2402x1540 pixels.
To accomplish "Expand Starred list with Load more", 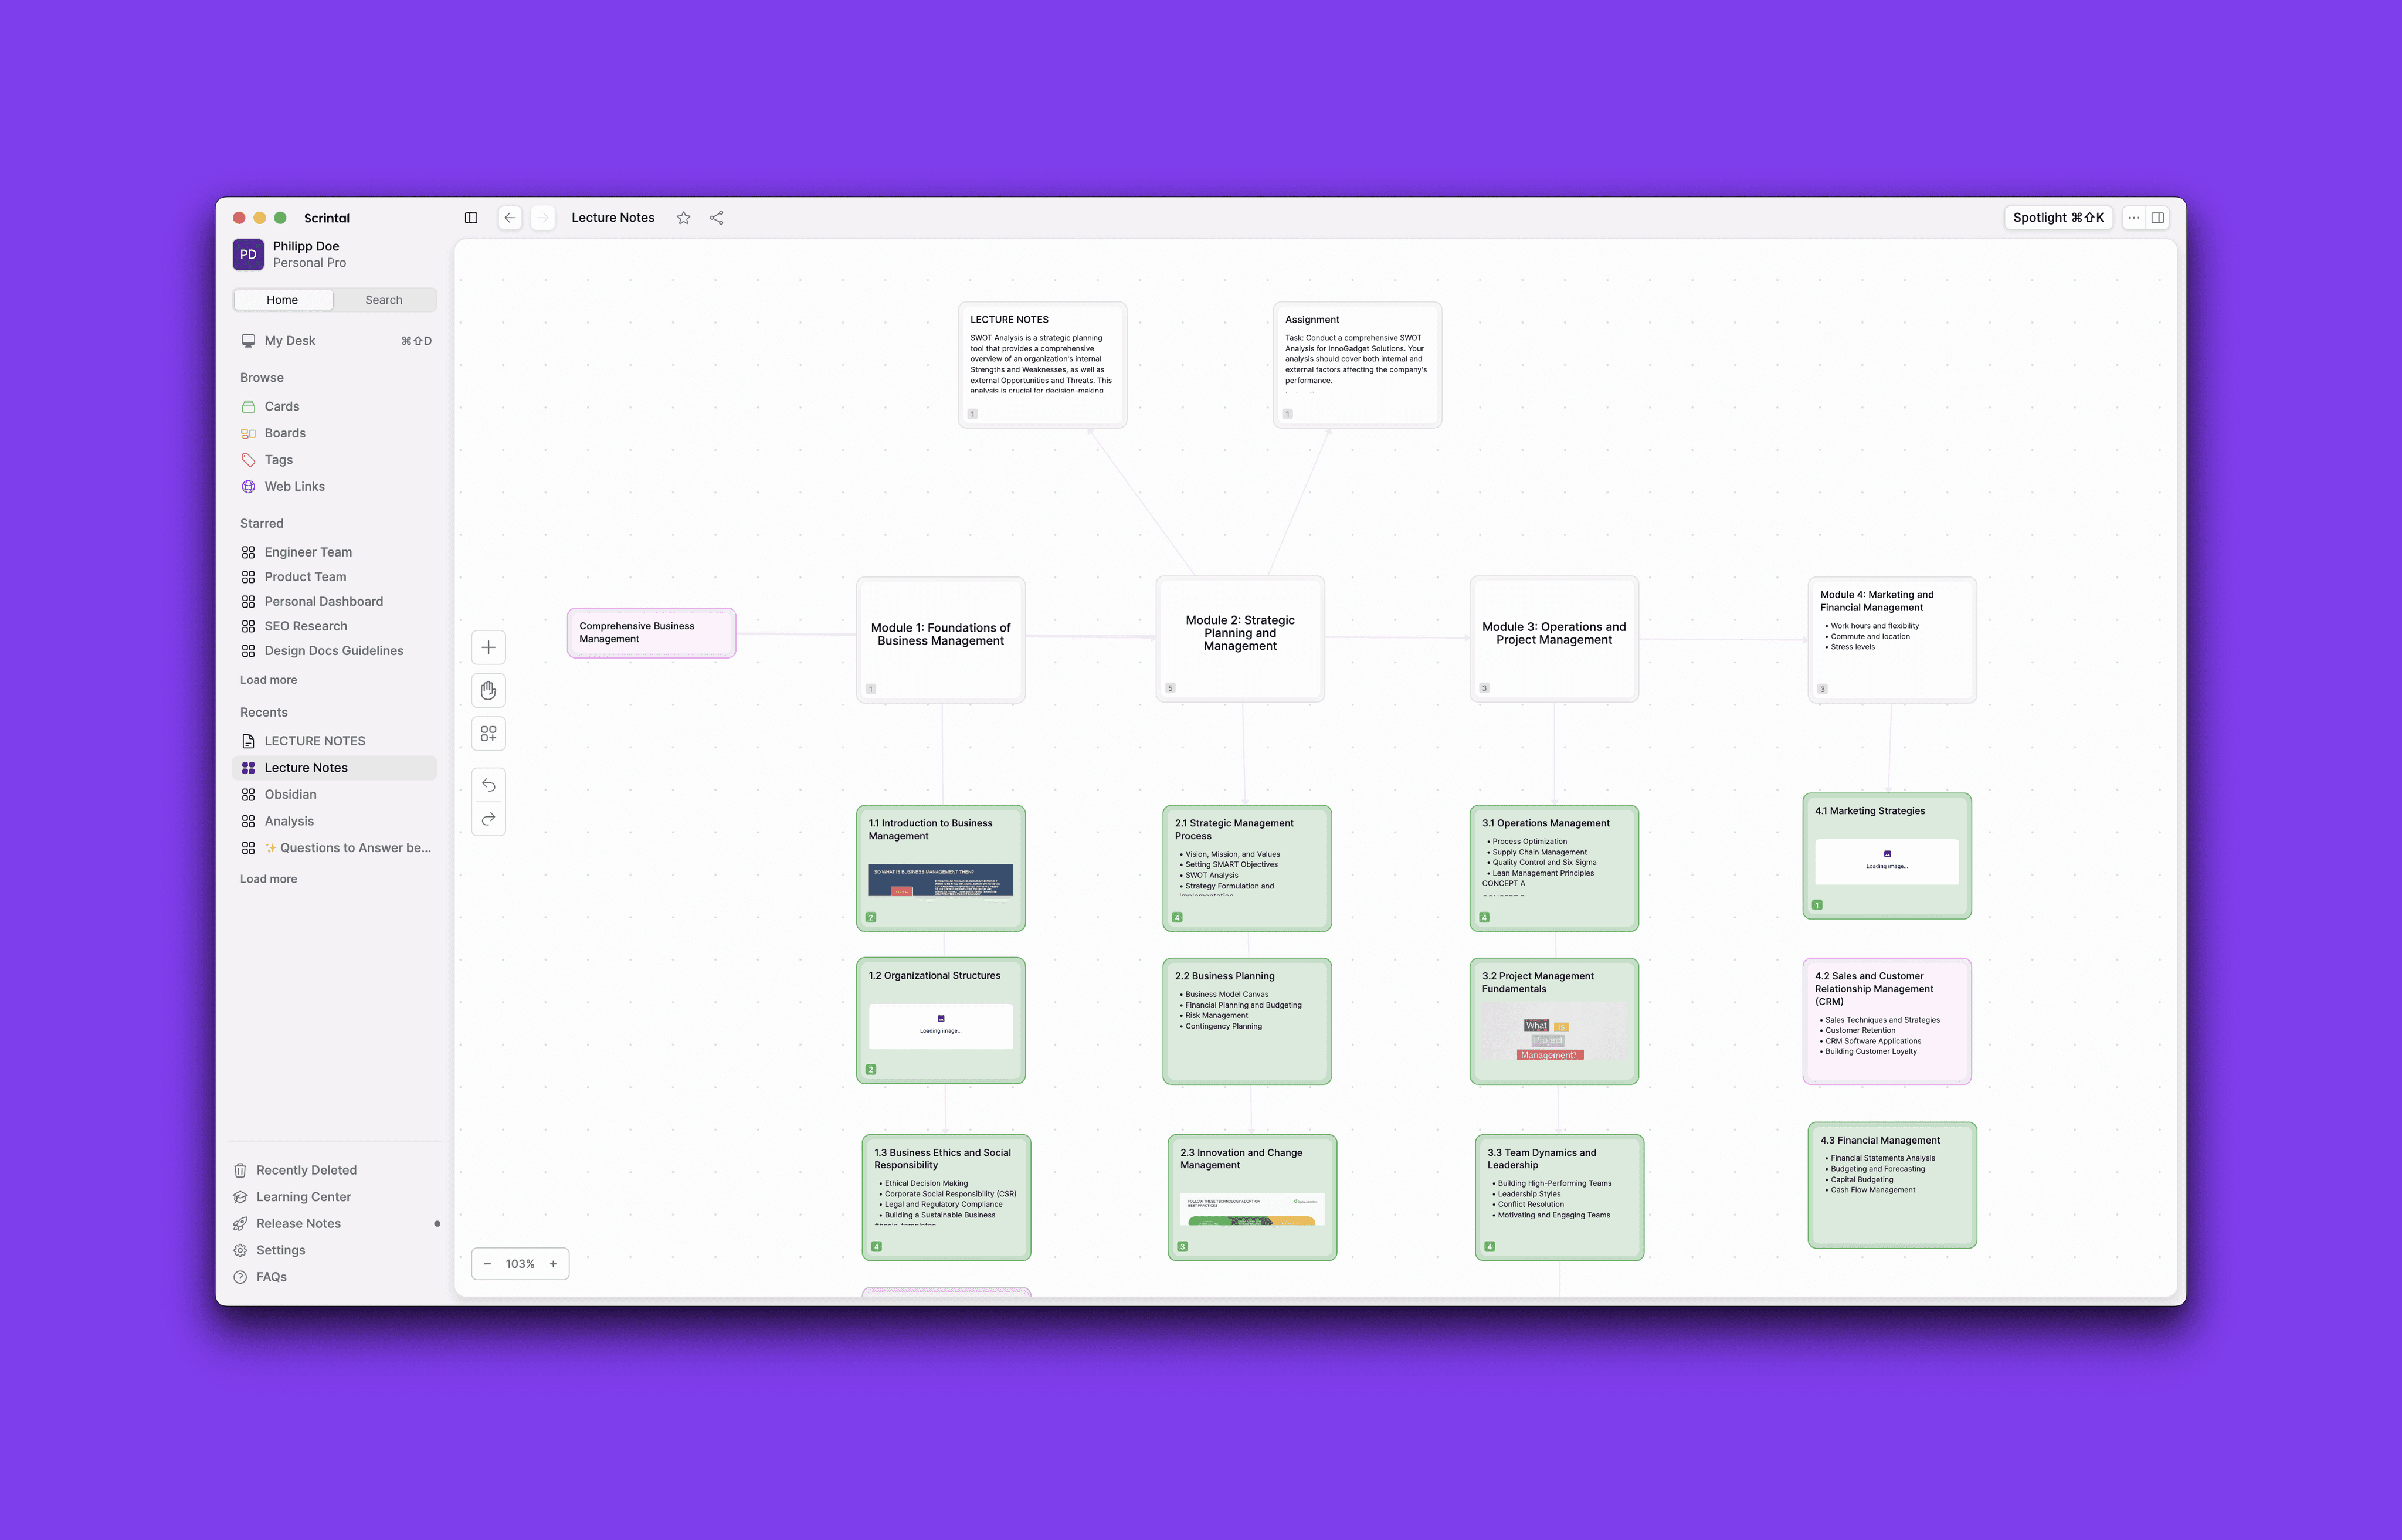I will [x=268, y=680].
